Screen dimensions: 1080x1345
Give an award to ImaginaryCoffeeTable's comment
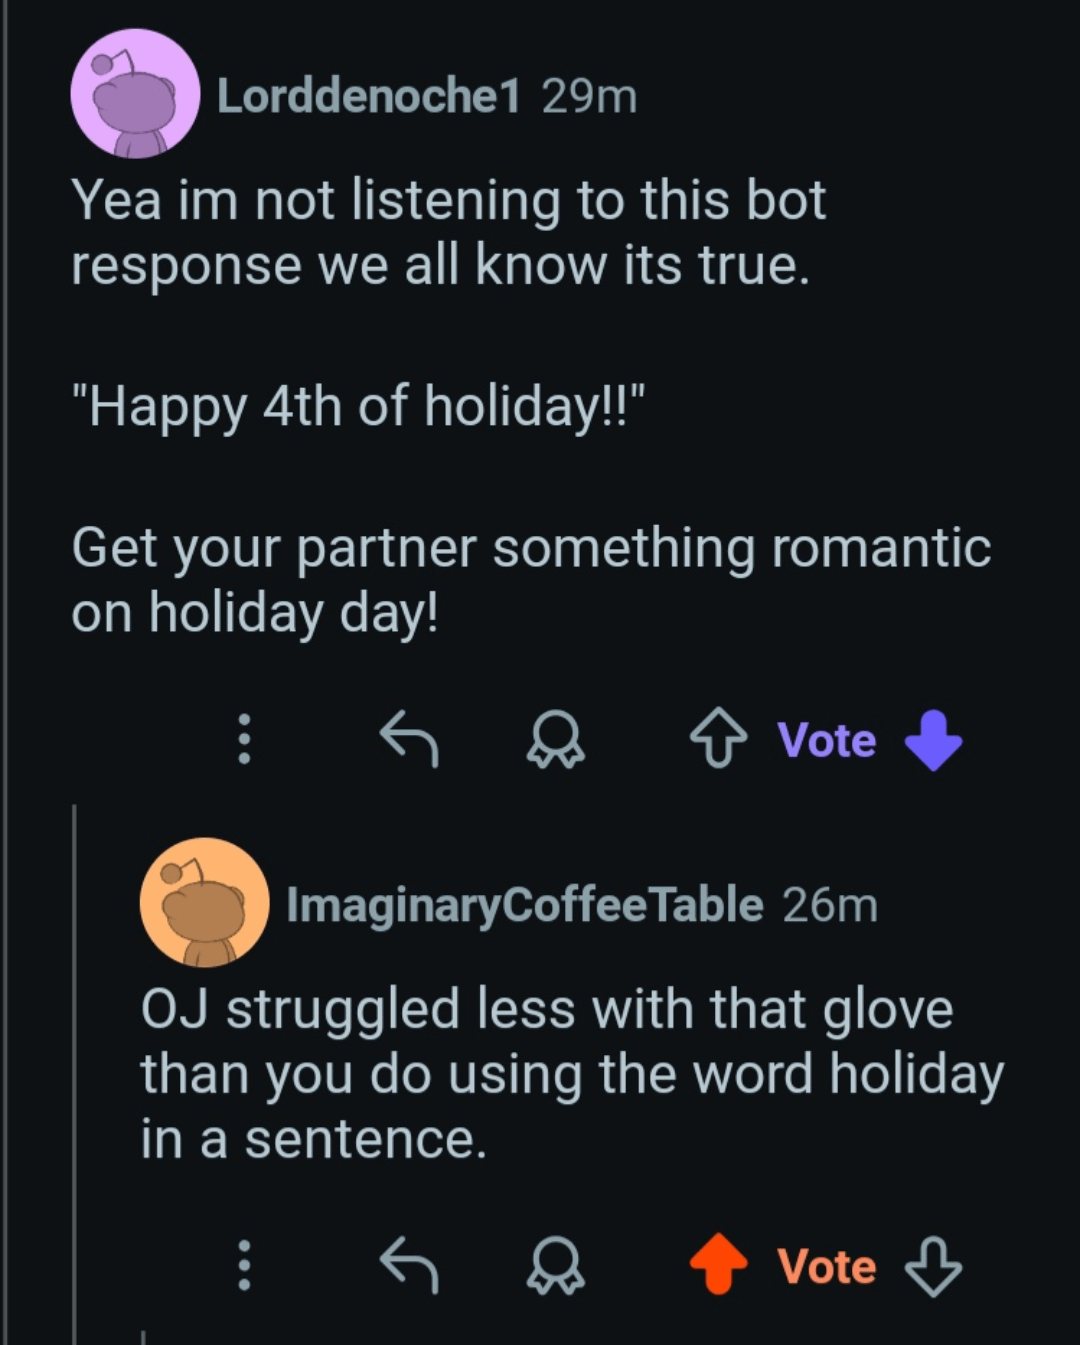(555, 1265)
